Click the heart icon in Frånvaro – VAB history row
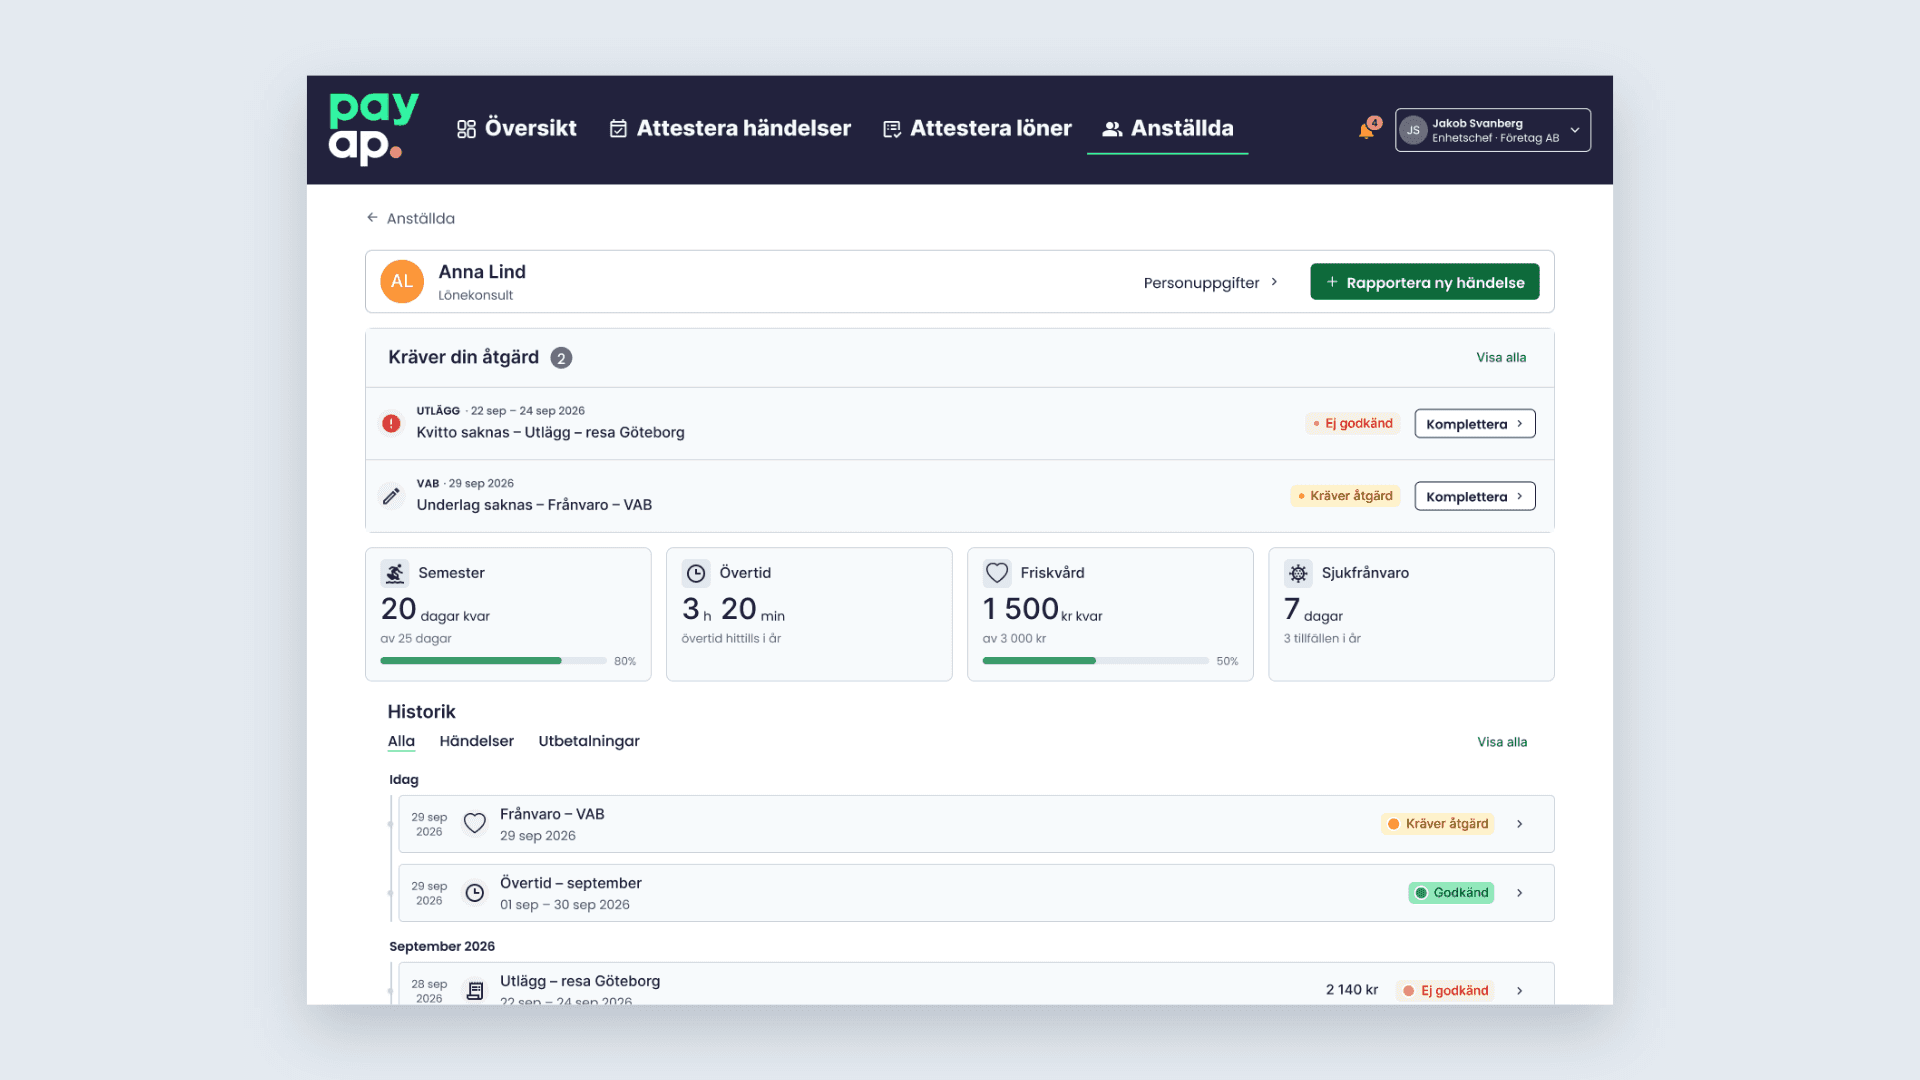This screenshot has width=1920, height=1080. click(x=475, y=823)
